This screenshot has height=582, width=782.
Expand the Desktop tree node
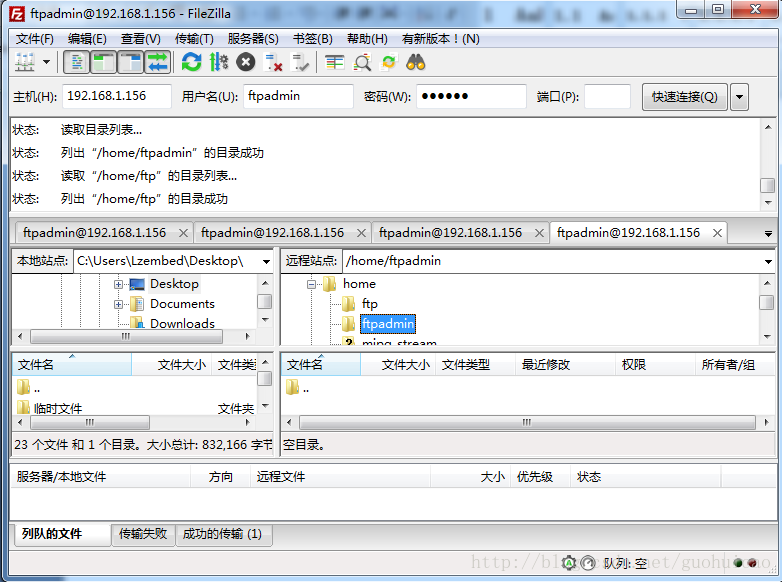(x=118, y=284)
